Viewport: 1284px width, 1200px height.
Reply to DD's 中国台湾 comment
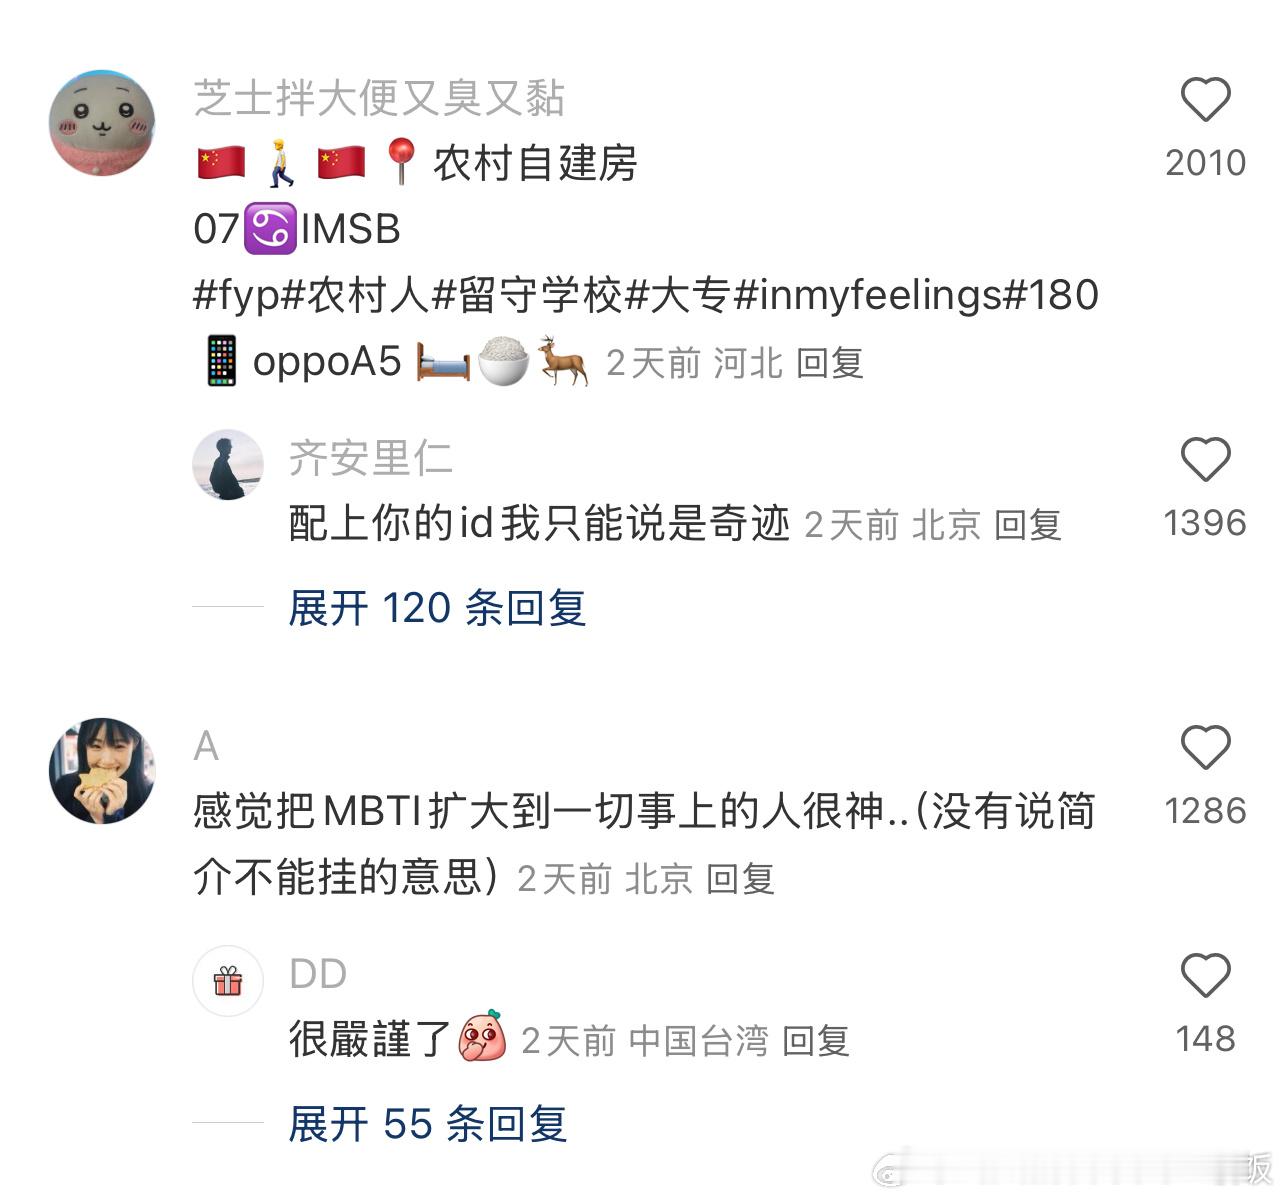[x=816, y=1041]
